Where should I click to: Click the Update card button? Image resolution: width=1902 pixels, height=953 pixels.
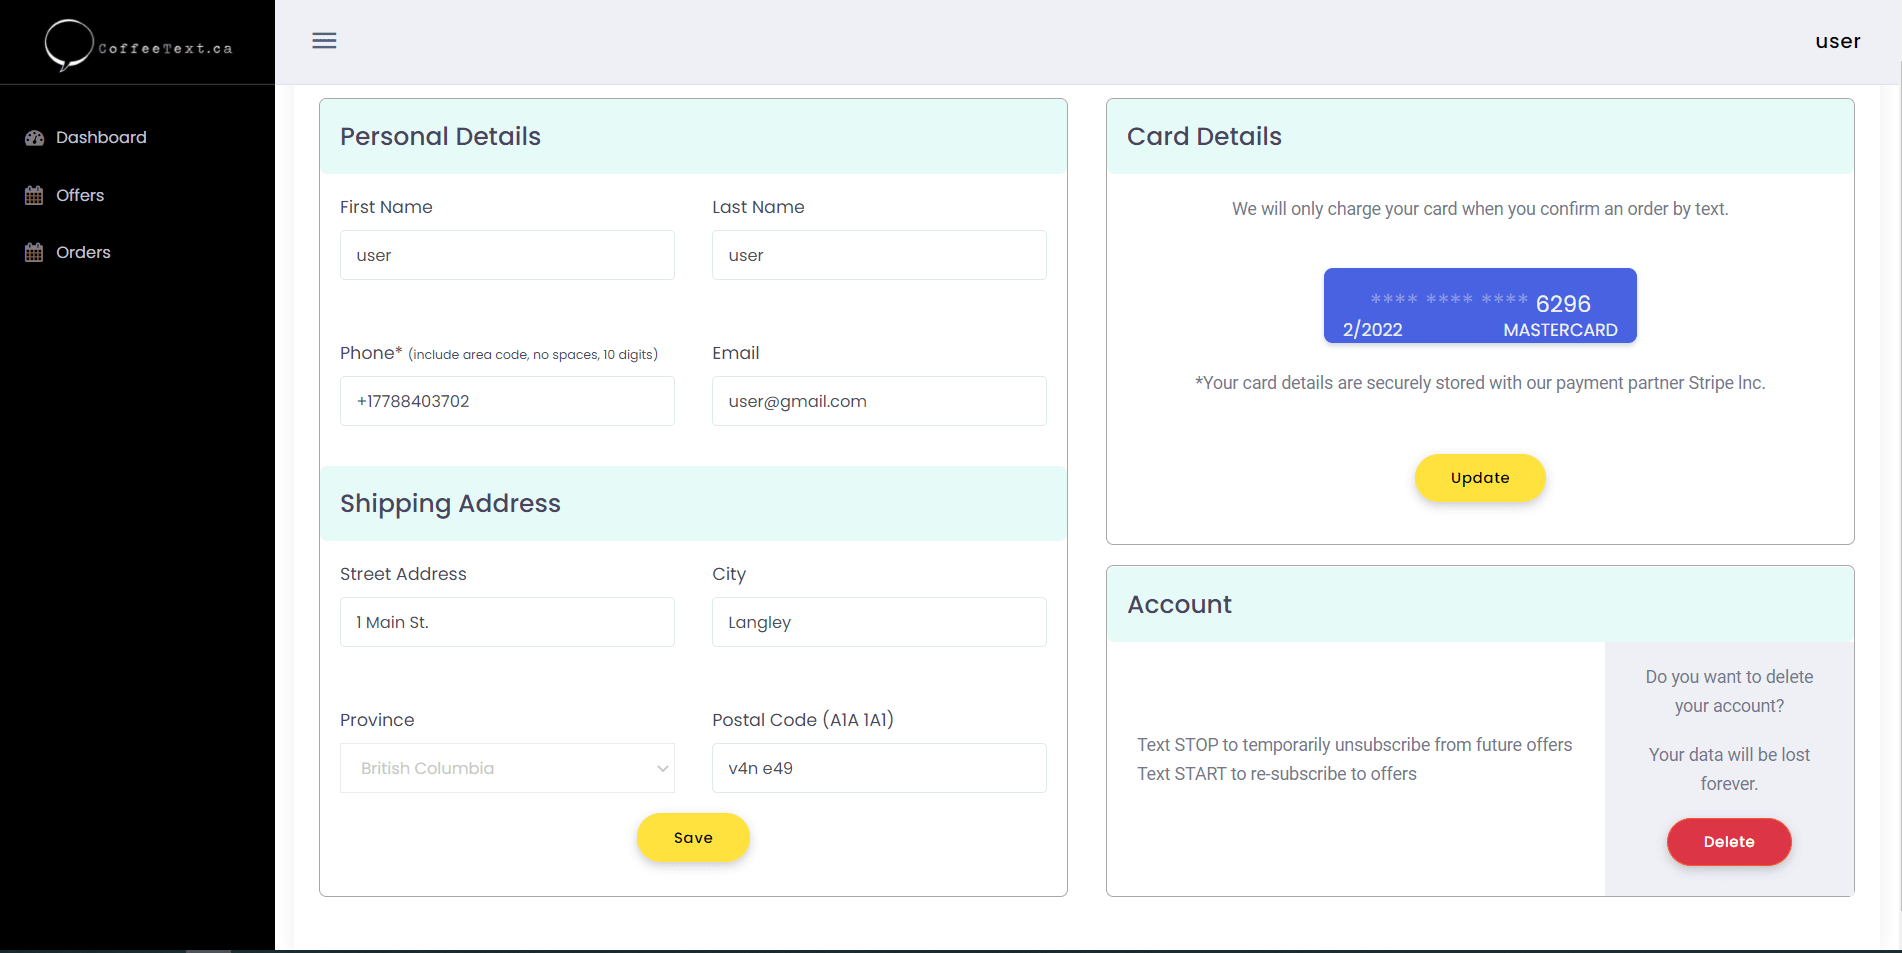click(x=1479, y=478)
